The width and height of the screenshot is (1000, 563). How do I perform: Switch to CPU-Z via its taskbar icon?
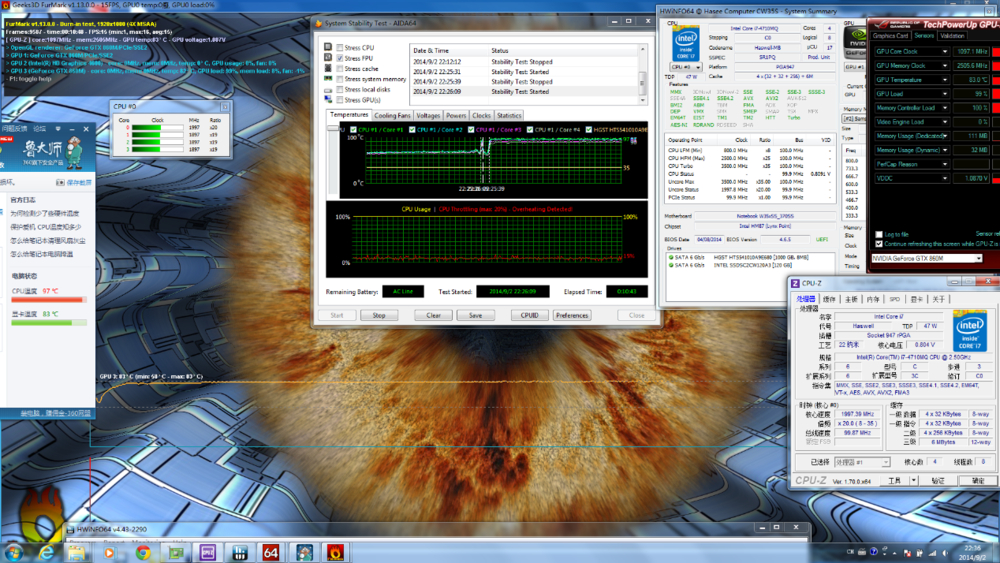(207, 552)
